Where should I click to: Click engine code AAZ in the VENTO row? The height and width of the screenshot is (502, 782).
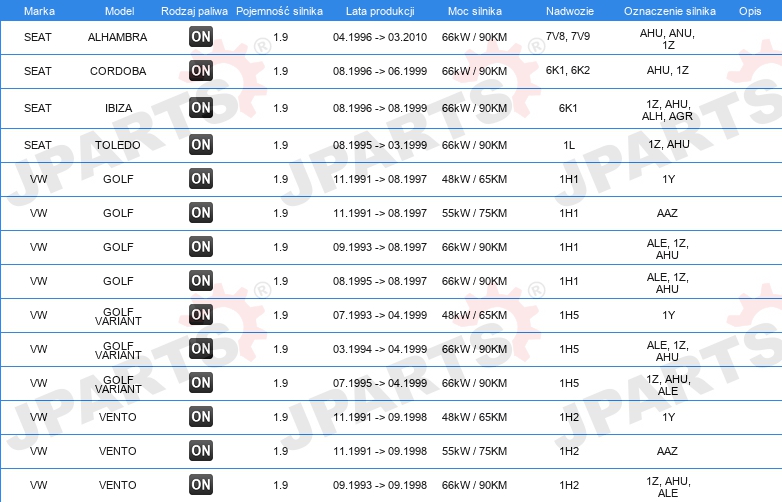click(x=667, y=451)
